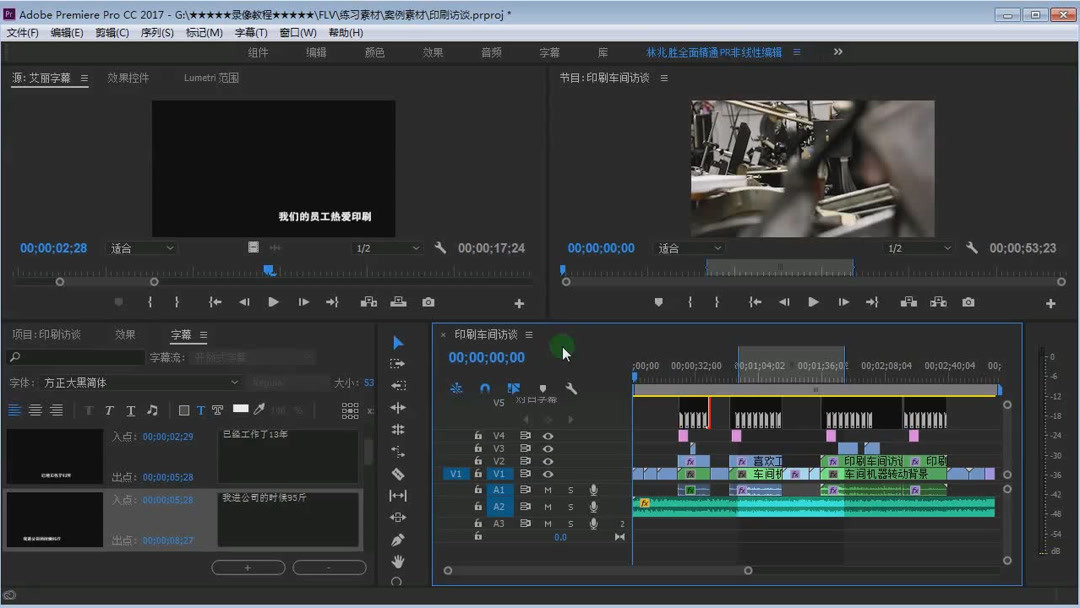Open the Source monitor 1/2 resolution dropdown

(388, 248)
